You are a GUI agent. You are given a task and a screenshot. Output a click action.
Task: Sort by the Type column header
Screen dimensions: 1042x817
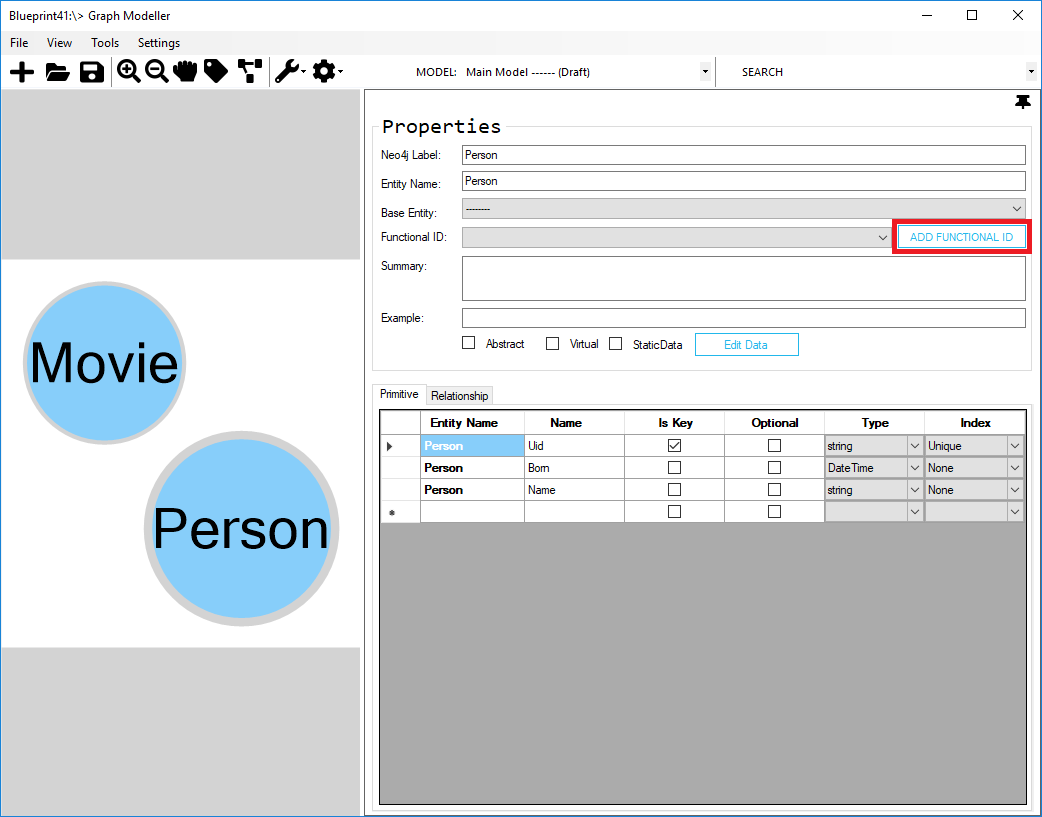(875, 423)
